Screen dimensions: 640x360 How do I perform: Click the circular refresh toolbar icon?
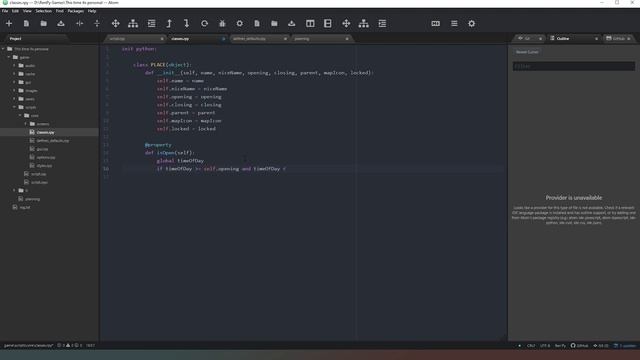(x=204, y=24)
